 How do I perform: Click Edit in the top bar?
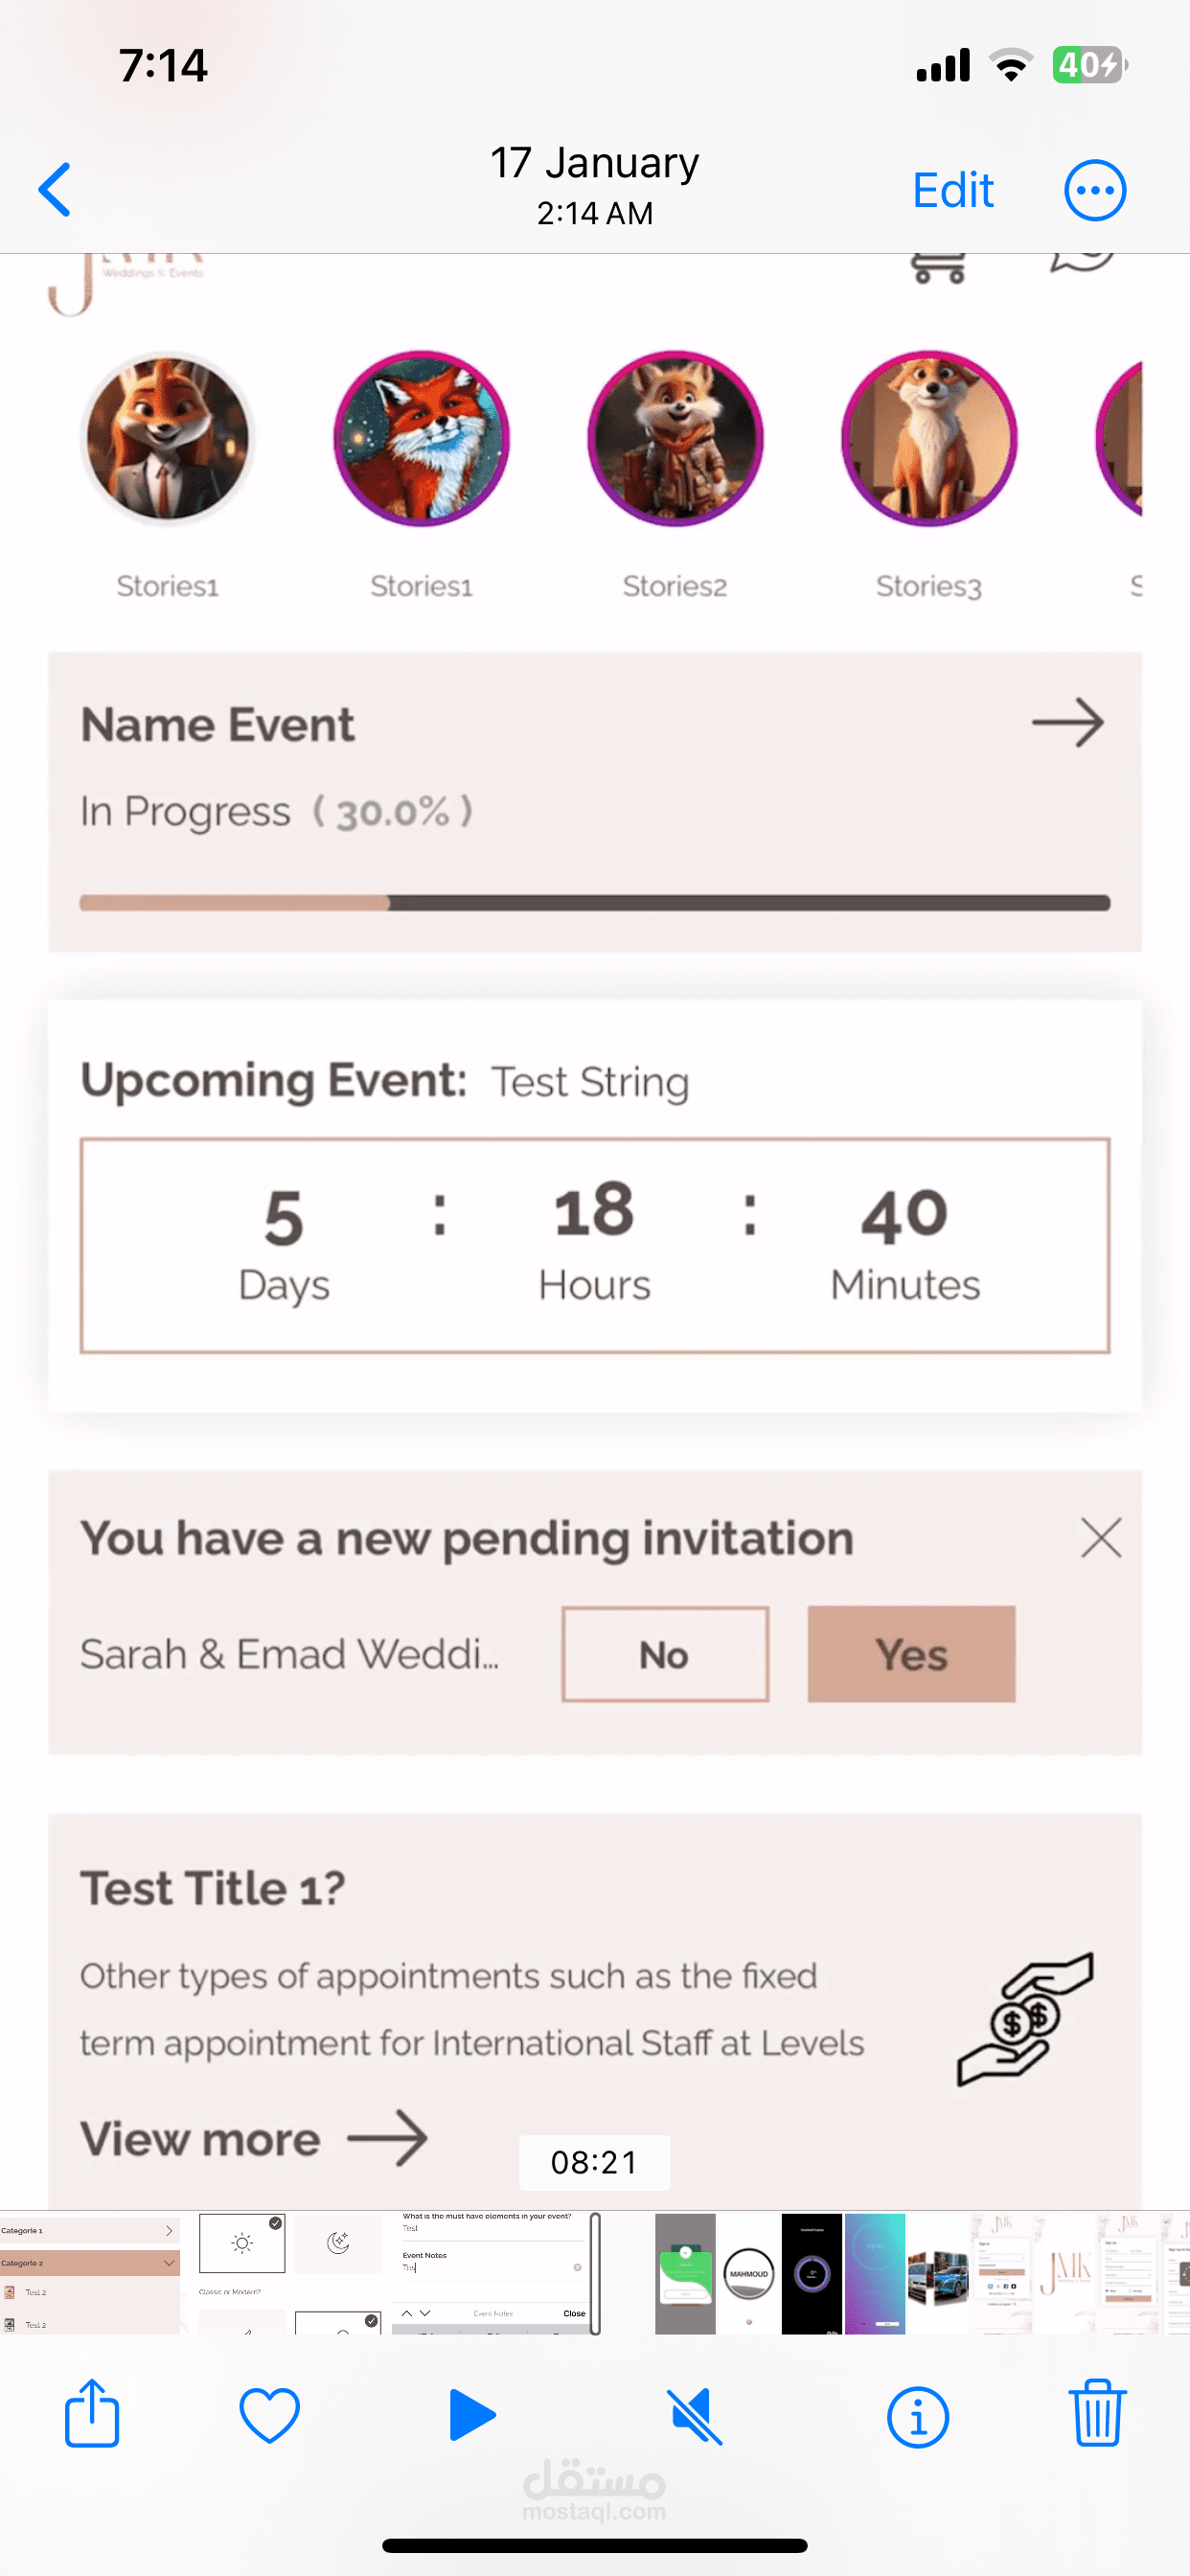tap(952, 190)
